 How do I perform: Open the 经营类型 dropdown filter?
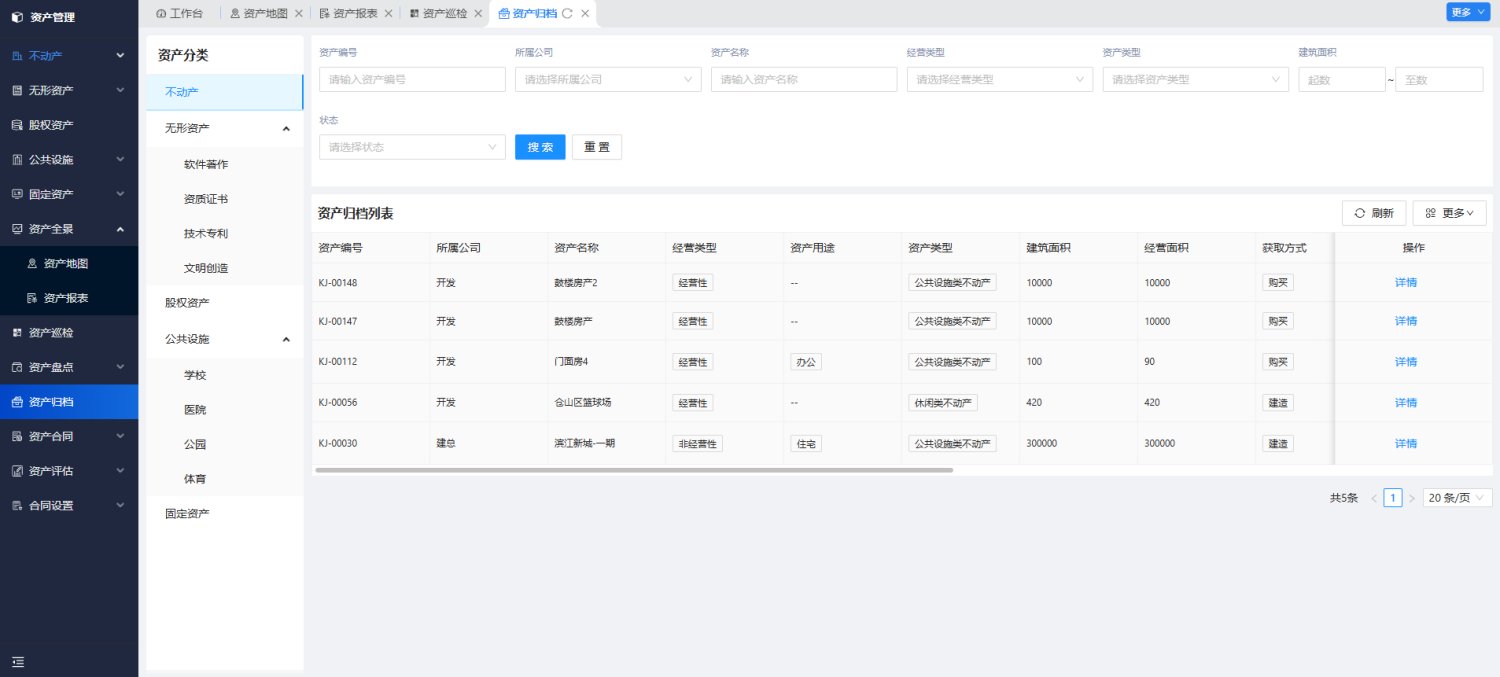999,79
